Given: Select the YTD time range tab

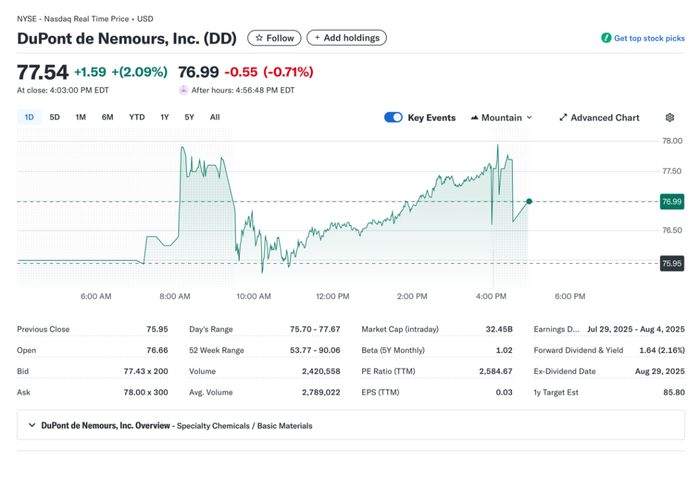Looking at the screenshot, I should pyautogui.click(x=137, y=117).
